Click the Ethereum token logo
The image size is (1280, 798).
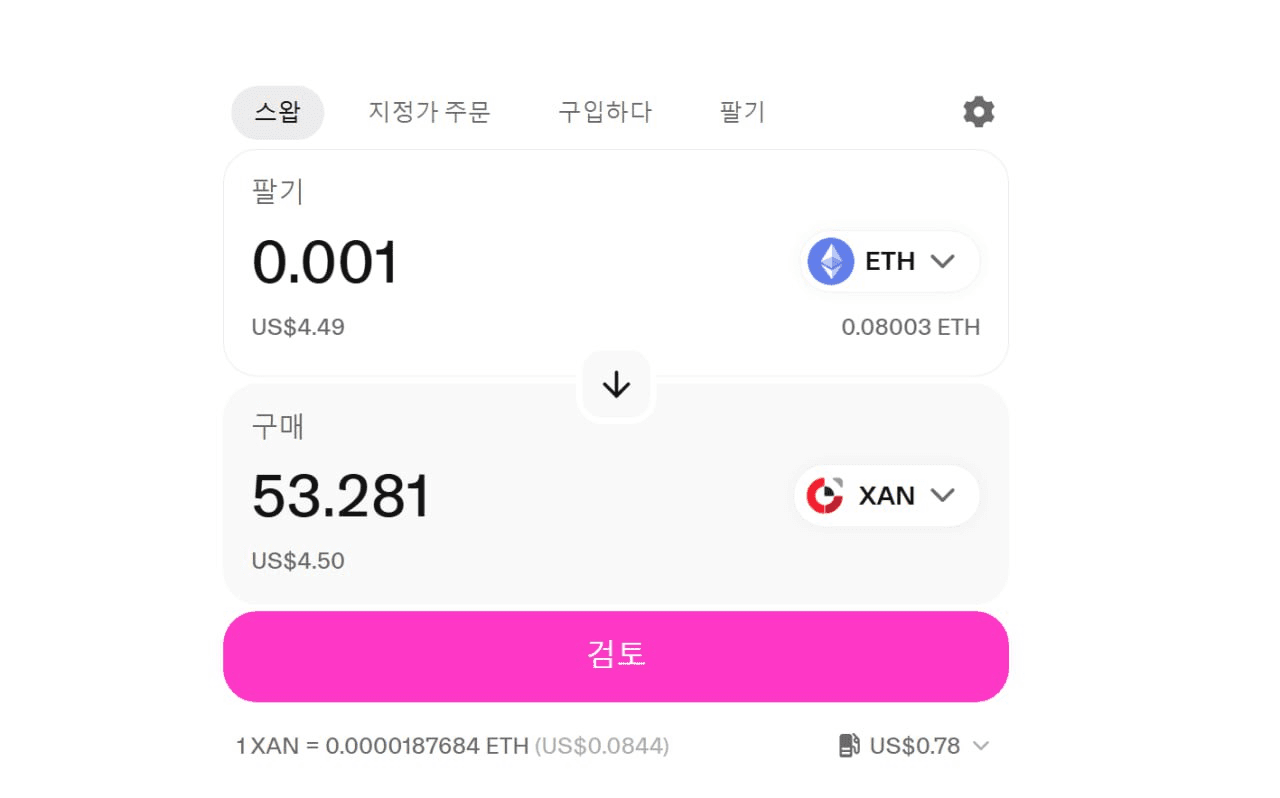click(x=831, y=262)
